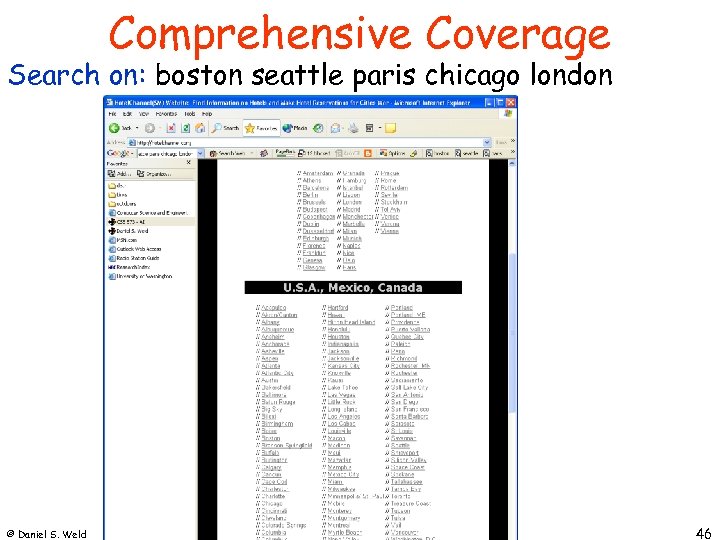Close the Favorites side panel

(x=189, y=163)
